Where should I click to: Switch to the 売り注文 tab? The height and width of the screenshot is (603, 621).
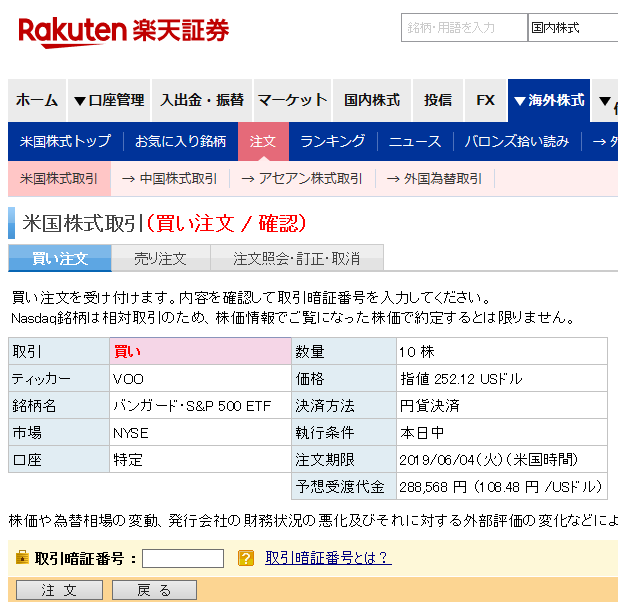click(160, 259)
